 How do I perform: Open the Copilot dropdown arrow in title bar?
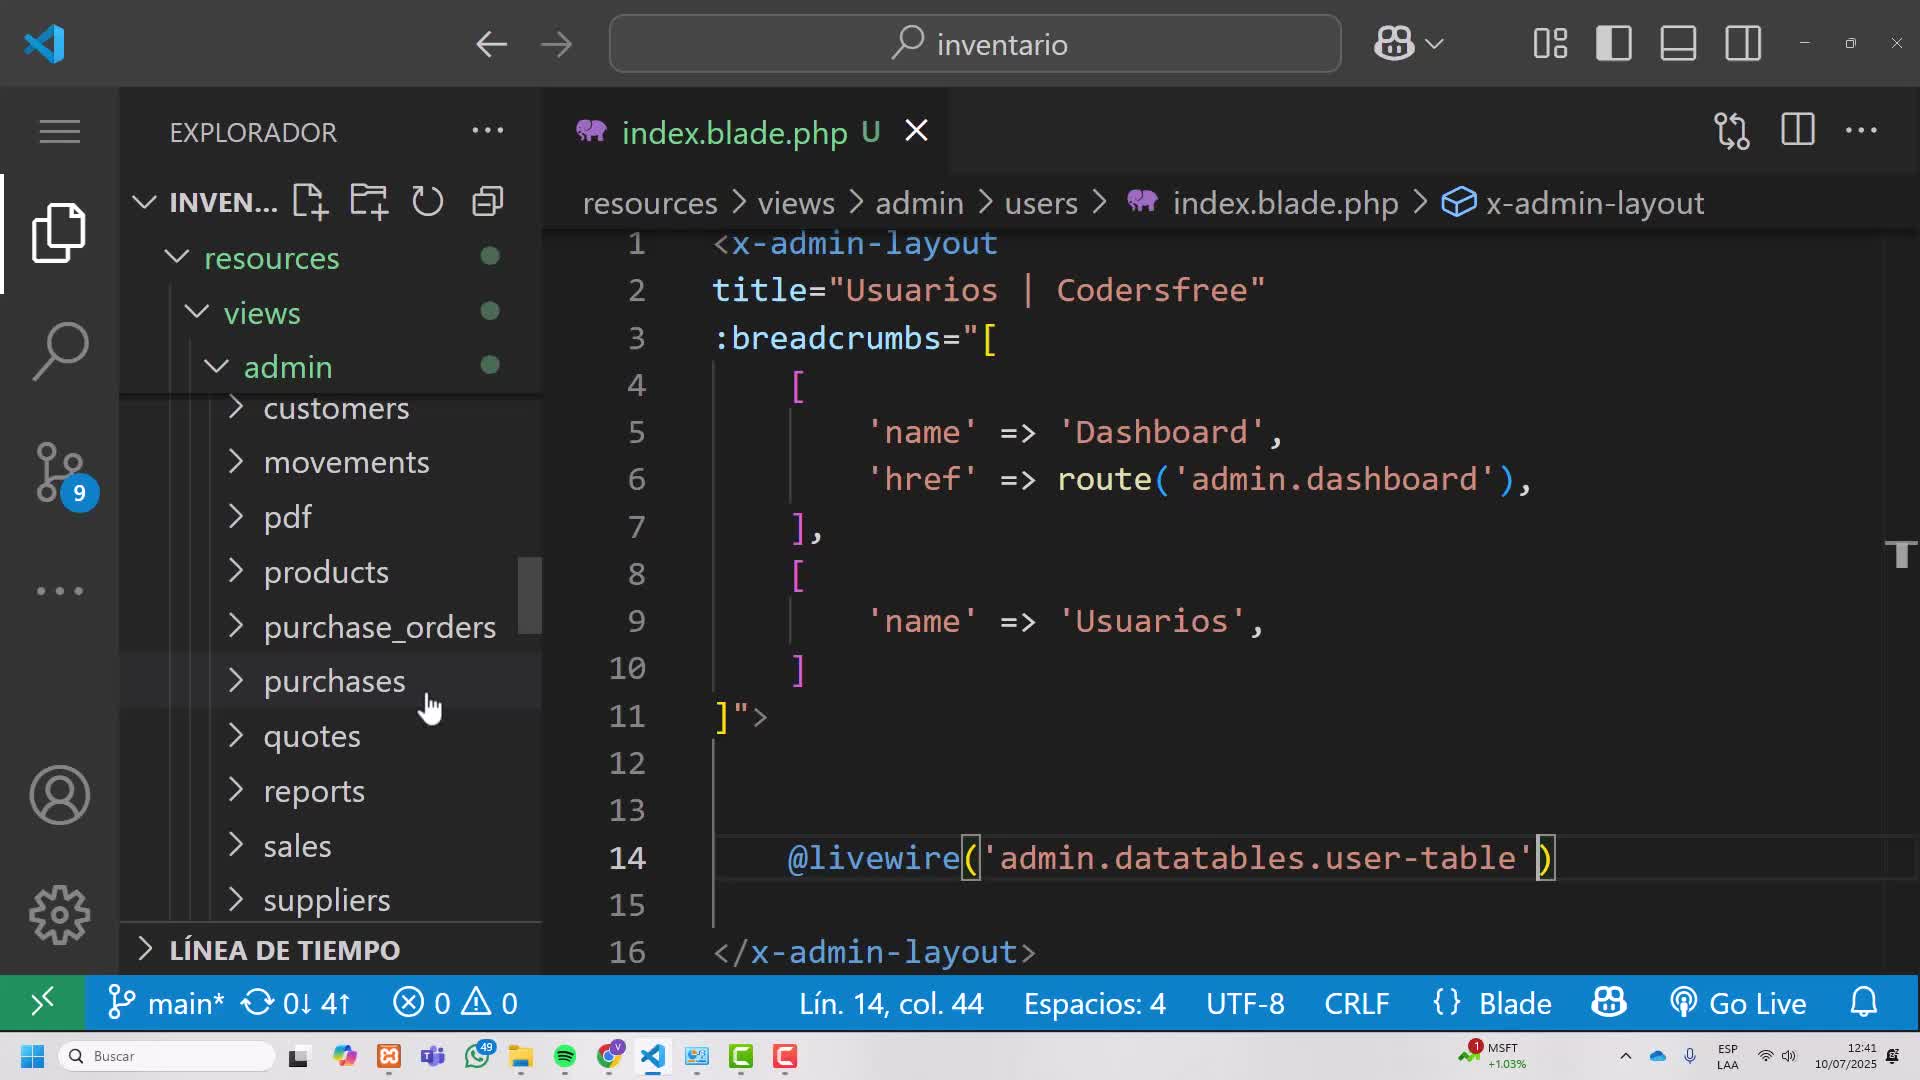(1435, 44)
